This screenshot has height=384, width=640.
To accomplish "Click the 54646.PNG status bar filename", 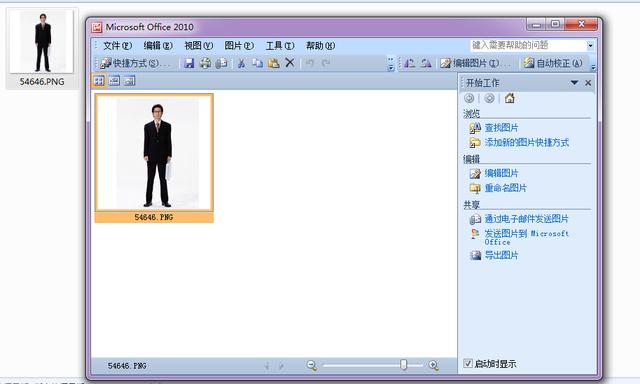I will (x=127, y=366).
